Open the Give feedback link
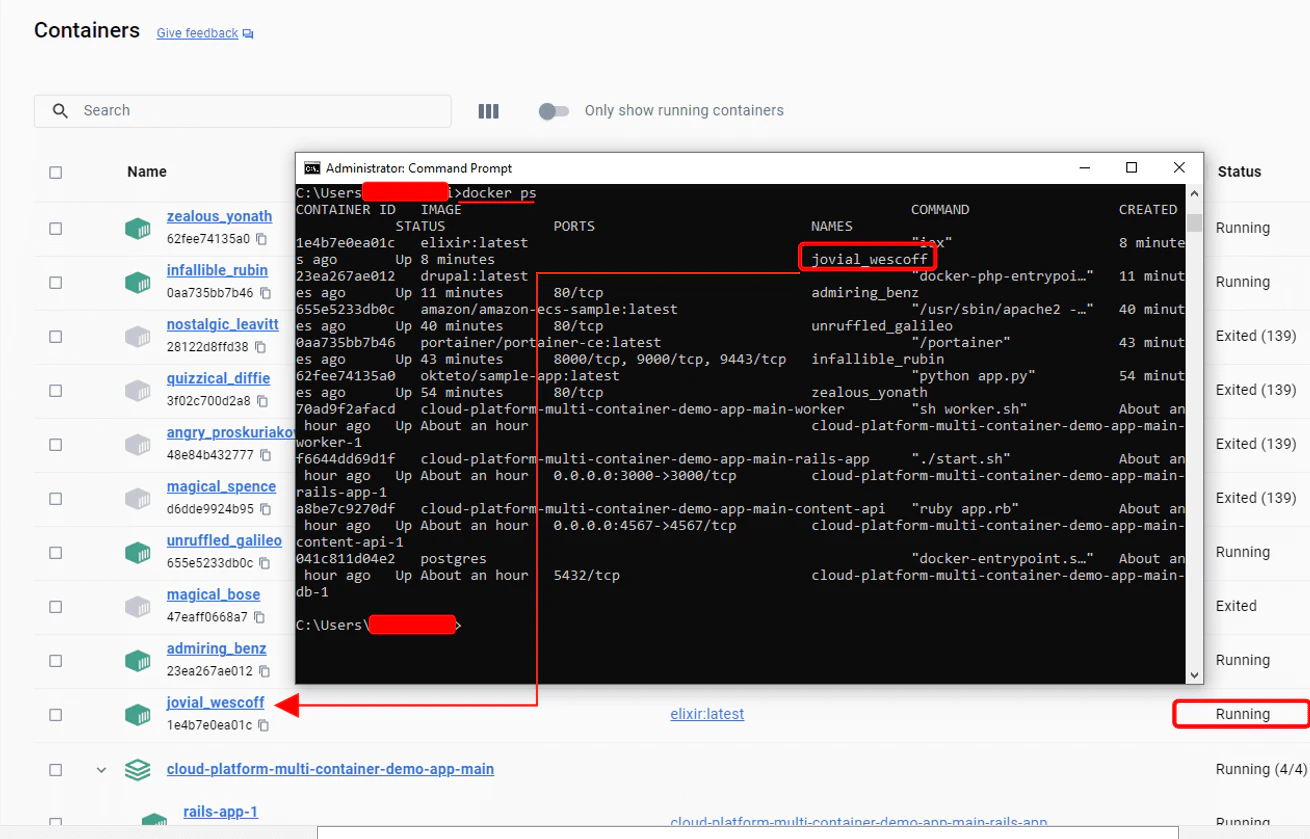 (x=198, y=33)
